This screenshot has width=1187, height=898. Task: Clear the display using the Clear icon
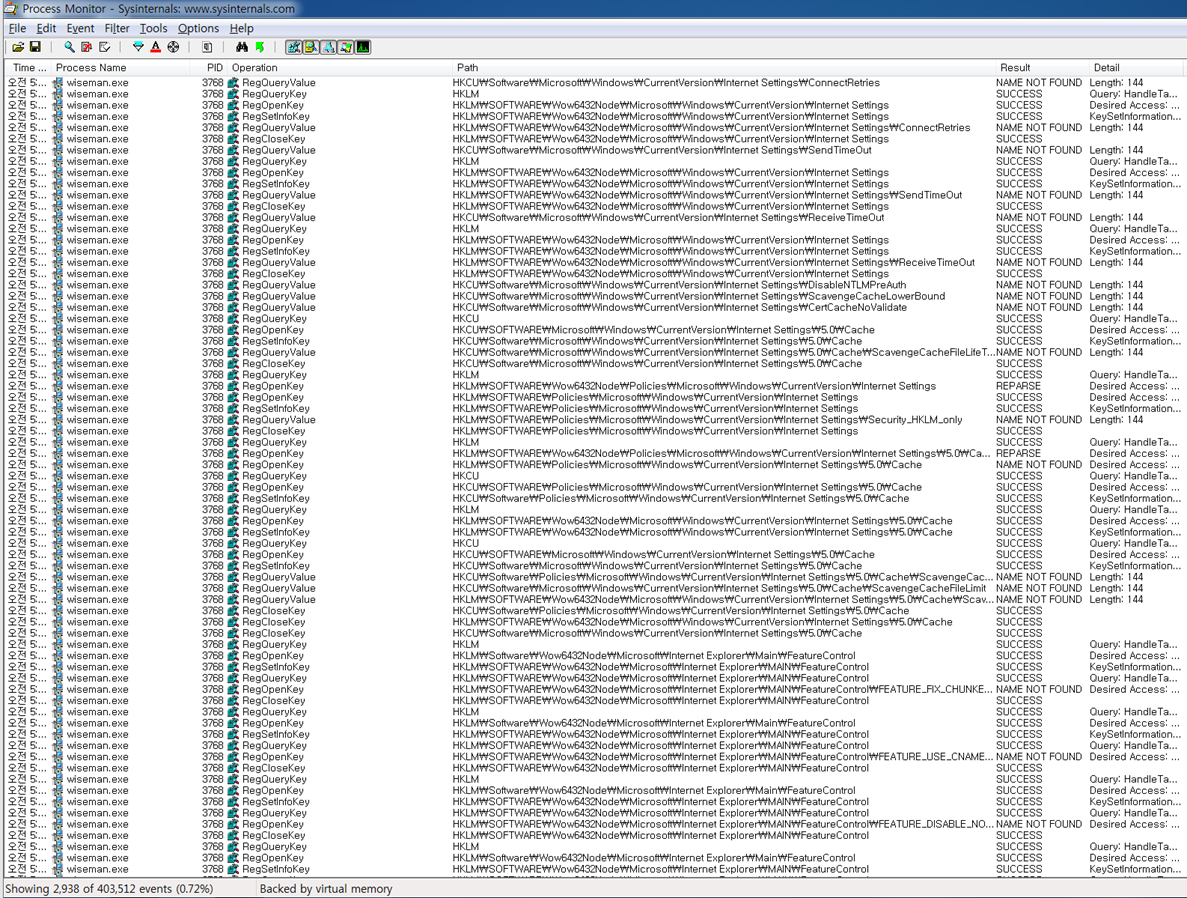[x=104, y=47]
